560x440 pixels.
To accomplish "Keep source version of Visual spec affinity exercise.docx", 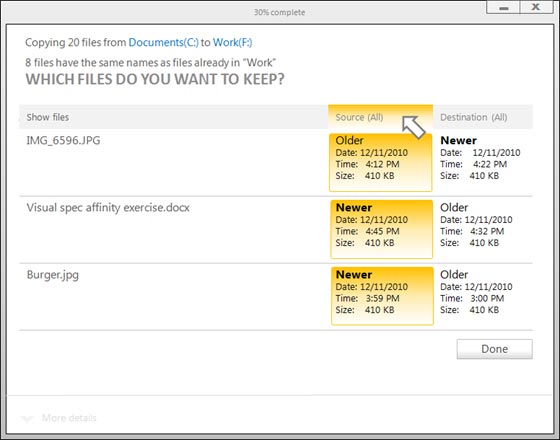I will tap(381, 229).
